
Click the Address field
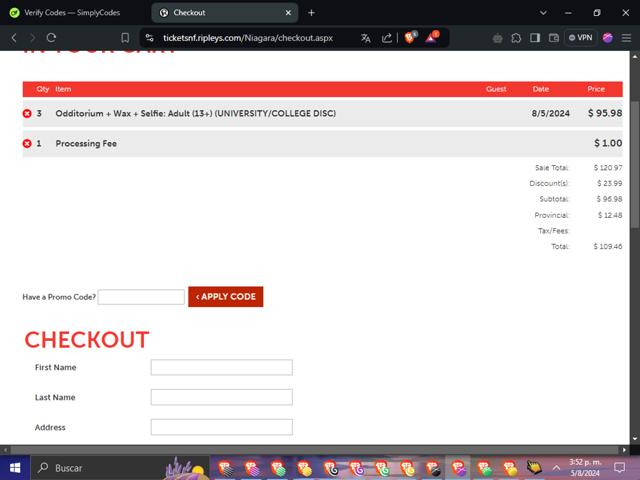[222, 427]
